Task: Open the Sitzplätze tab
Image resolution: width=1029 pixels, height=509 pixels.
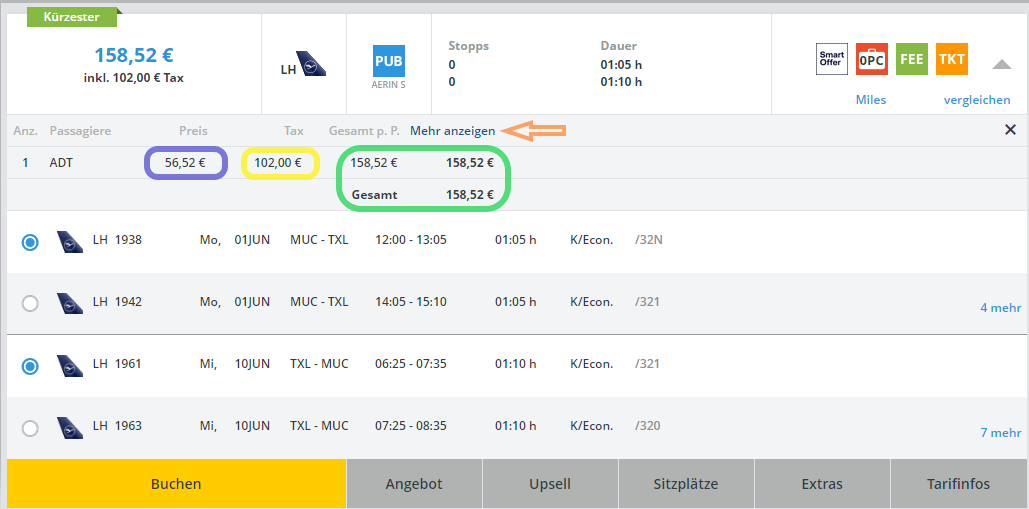Action: tap(685, 484)
